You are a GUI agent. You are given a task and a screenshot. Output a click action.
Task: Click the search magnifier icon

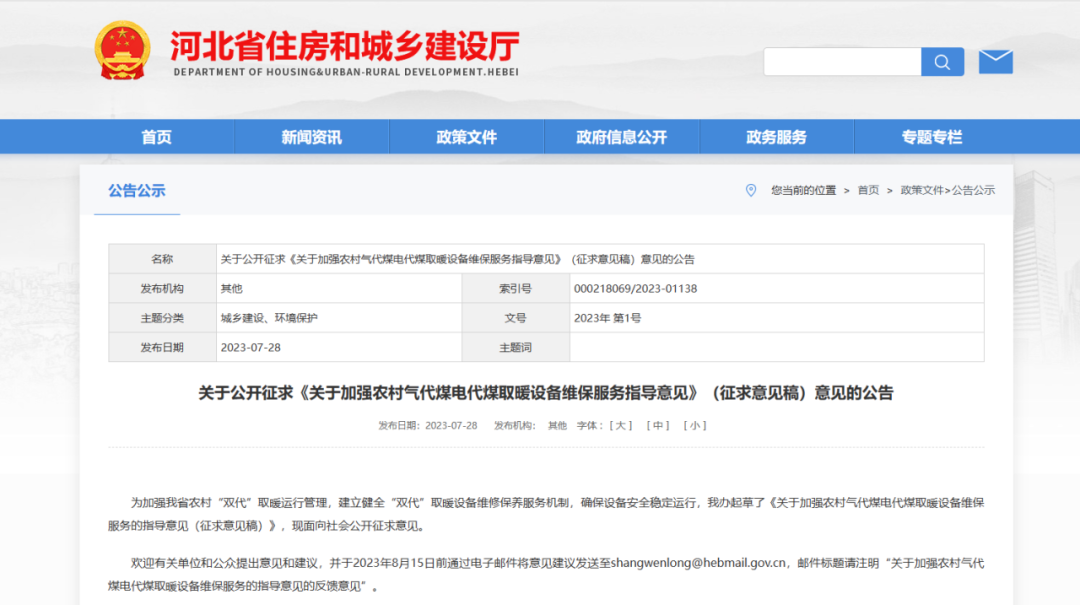click(x=941, y=61)
